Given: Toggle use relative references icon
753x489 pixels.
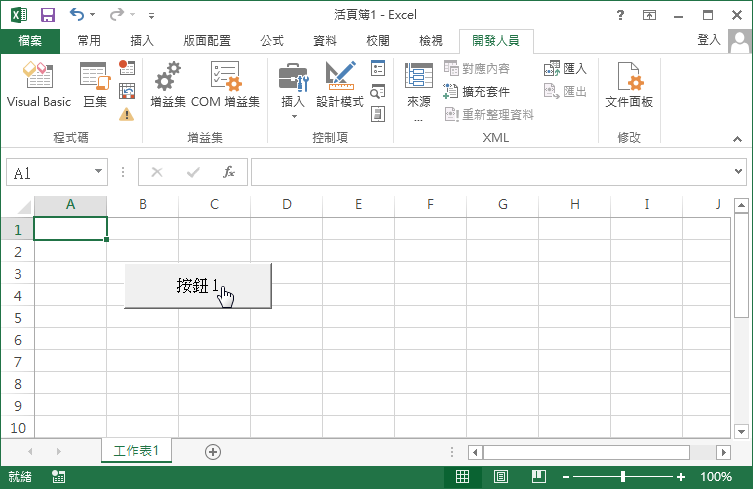Looking at the screenshot, I should coord(127,91).
